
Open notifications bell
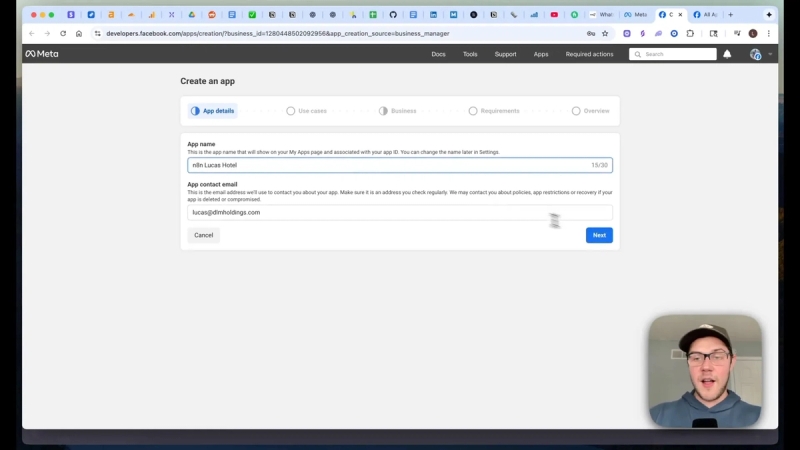click(727, 54)
